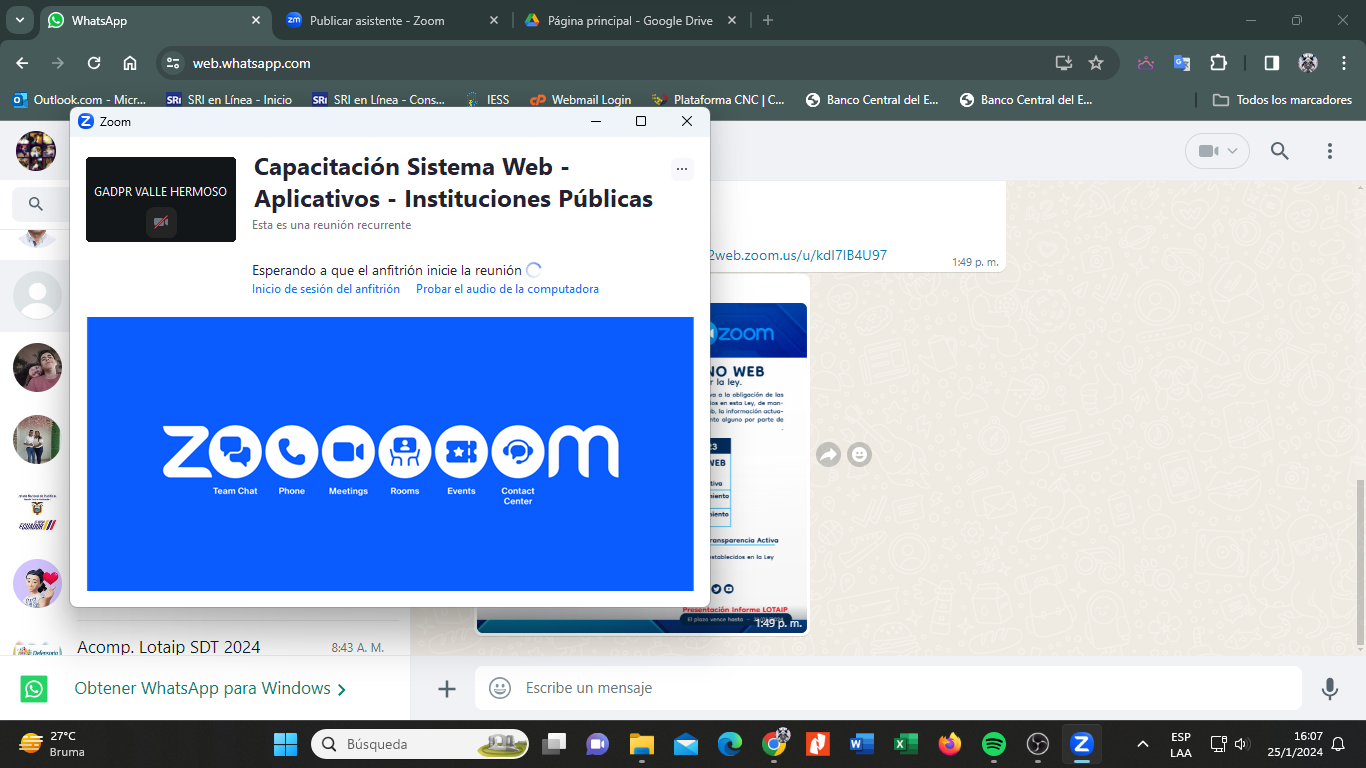Click Inicio de sesión del anfitrión link
1366x768 pixels.
tap(326, 289)
